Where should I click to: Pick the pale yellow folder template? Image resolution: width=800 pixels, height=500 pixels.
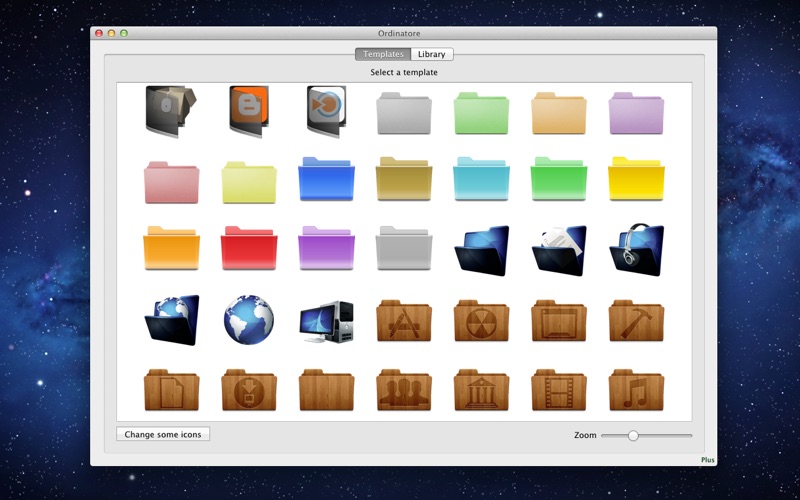(249, 182)
